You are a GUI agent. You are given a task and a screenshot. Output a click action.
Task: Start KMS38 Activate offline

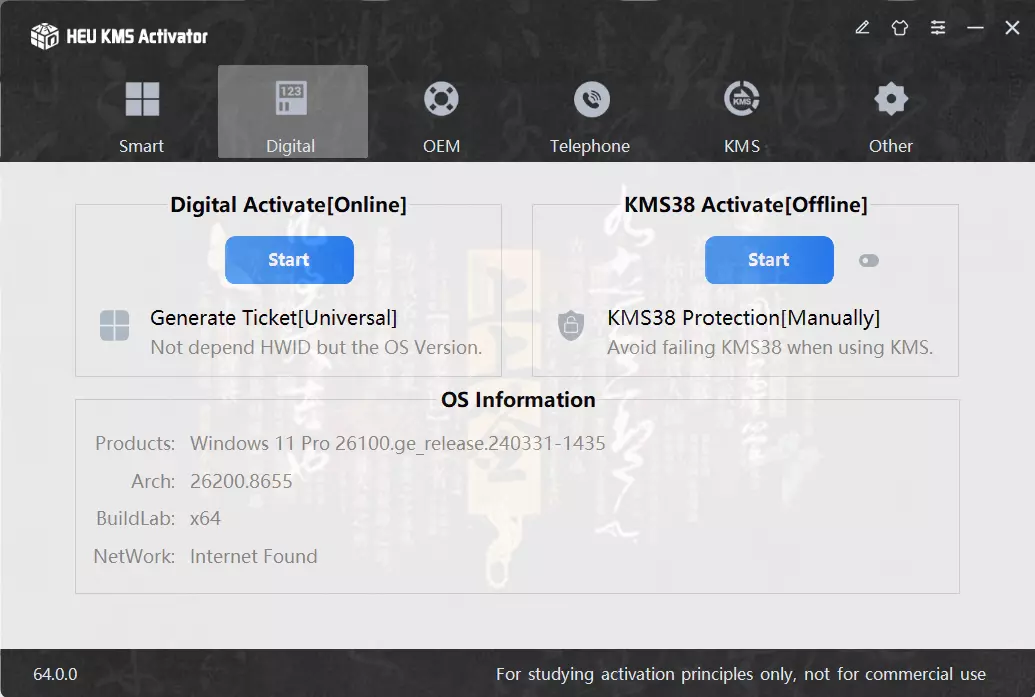(x=769, y=260)
